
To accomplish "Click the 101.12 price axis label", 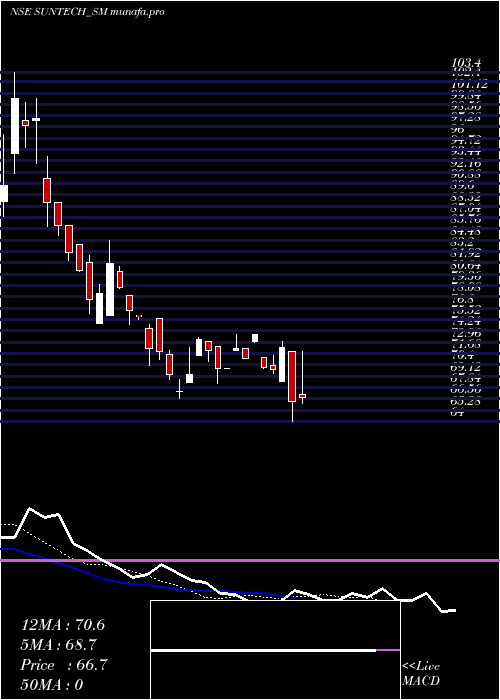I will pyautogui.click(x=469, y=84).
